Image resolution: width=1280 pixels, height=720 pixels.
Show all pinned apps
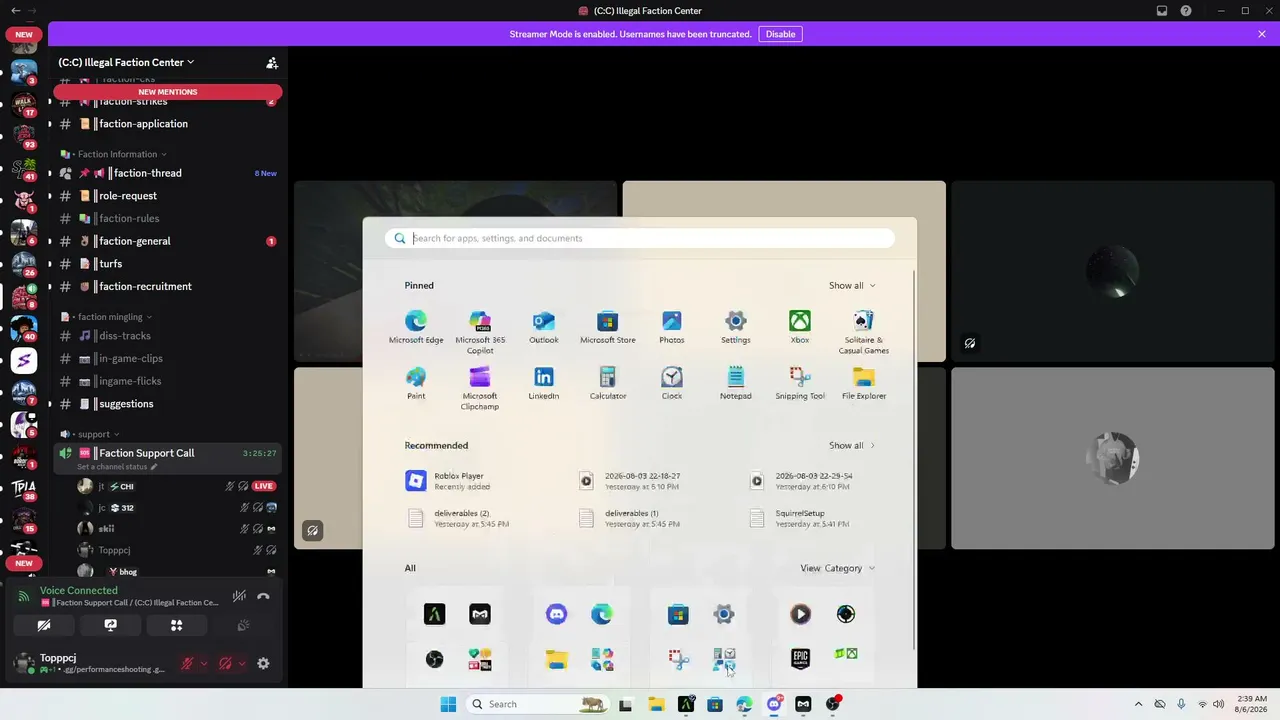pyautogui.click(x=852, y=285)
